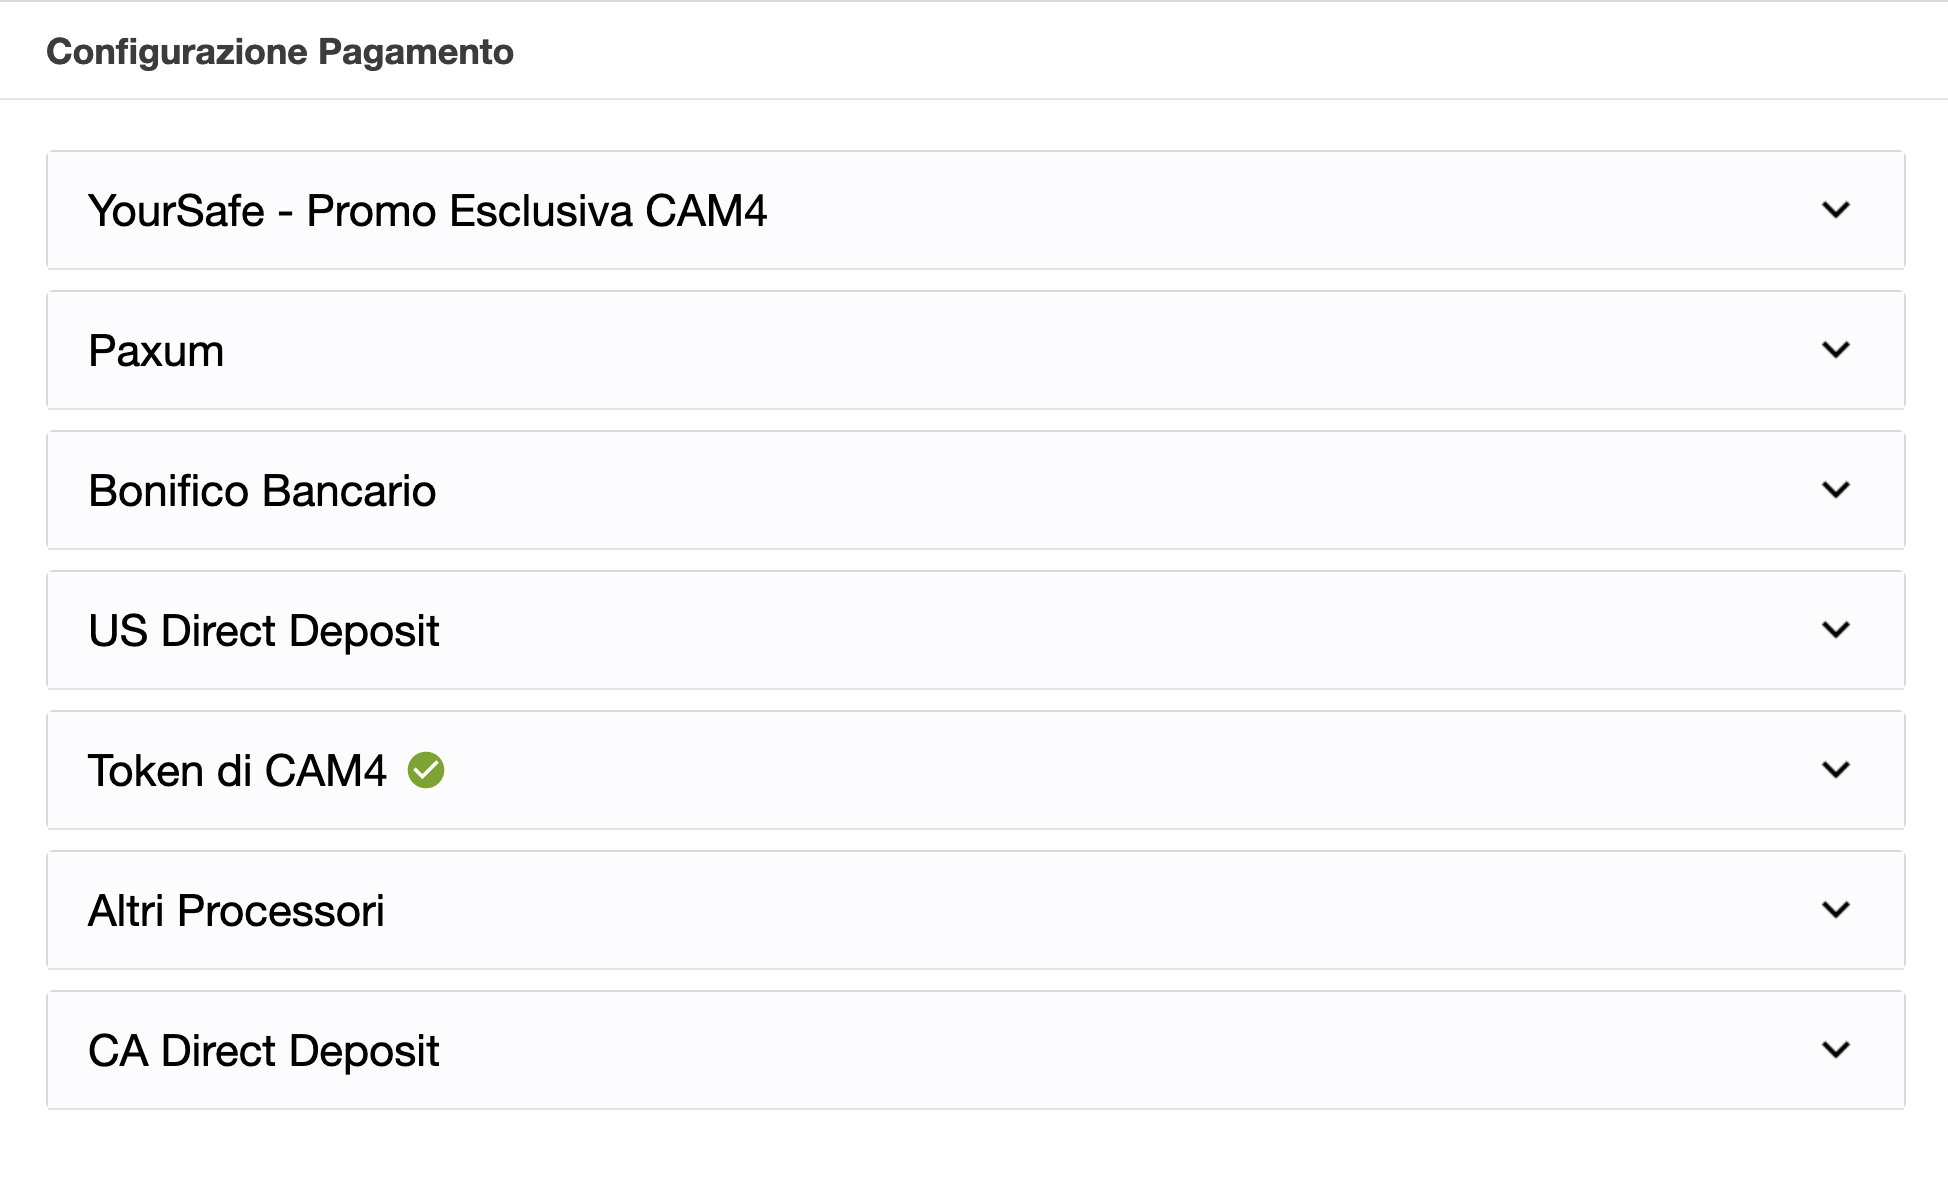Image resolution: width=1948 pixels, height=1180 pixels.
Task: Open Bonifico Bancario with its chevron
Action: pyautogui.click(x=1836, y=490)
